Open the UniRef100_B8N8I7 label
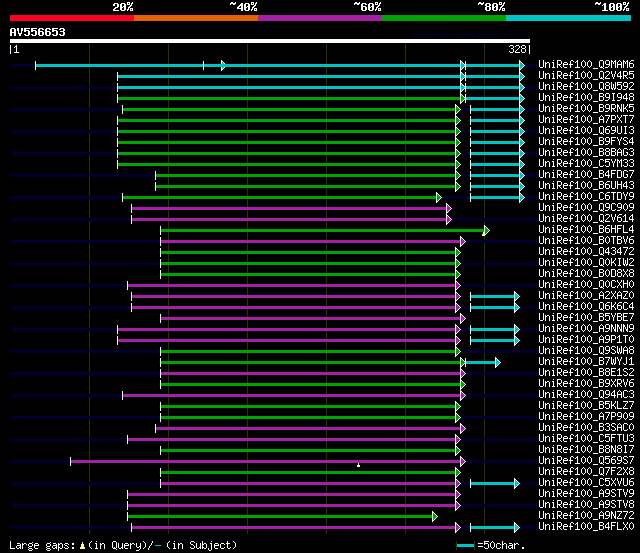The height and width of the screenshot is (553, 640). click(586, 450)
